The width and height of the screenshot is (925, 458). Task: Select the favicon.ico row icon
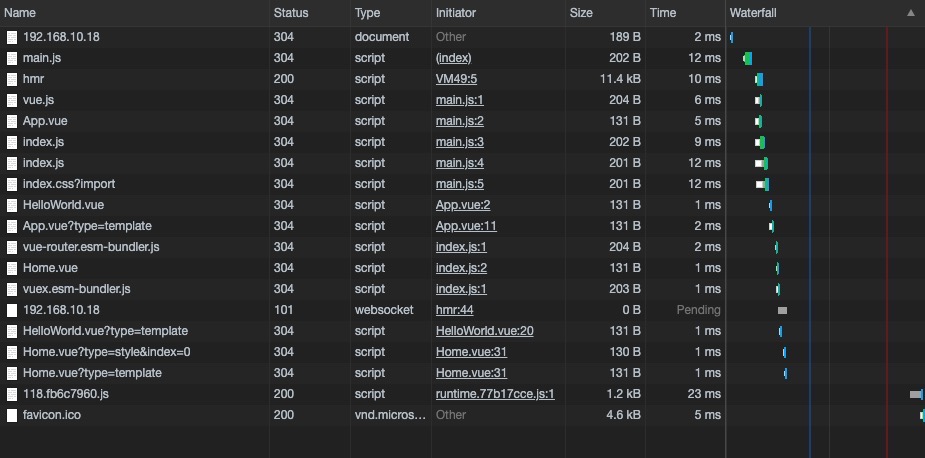[12, 415]
